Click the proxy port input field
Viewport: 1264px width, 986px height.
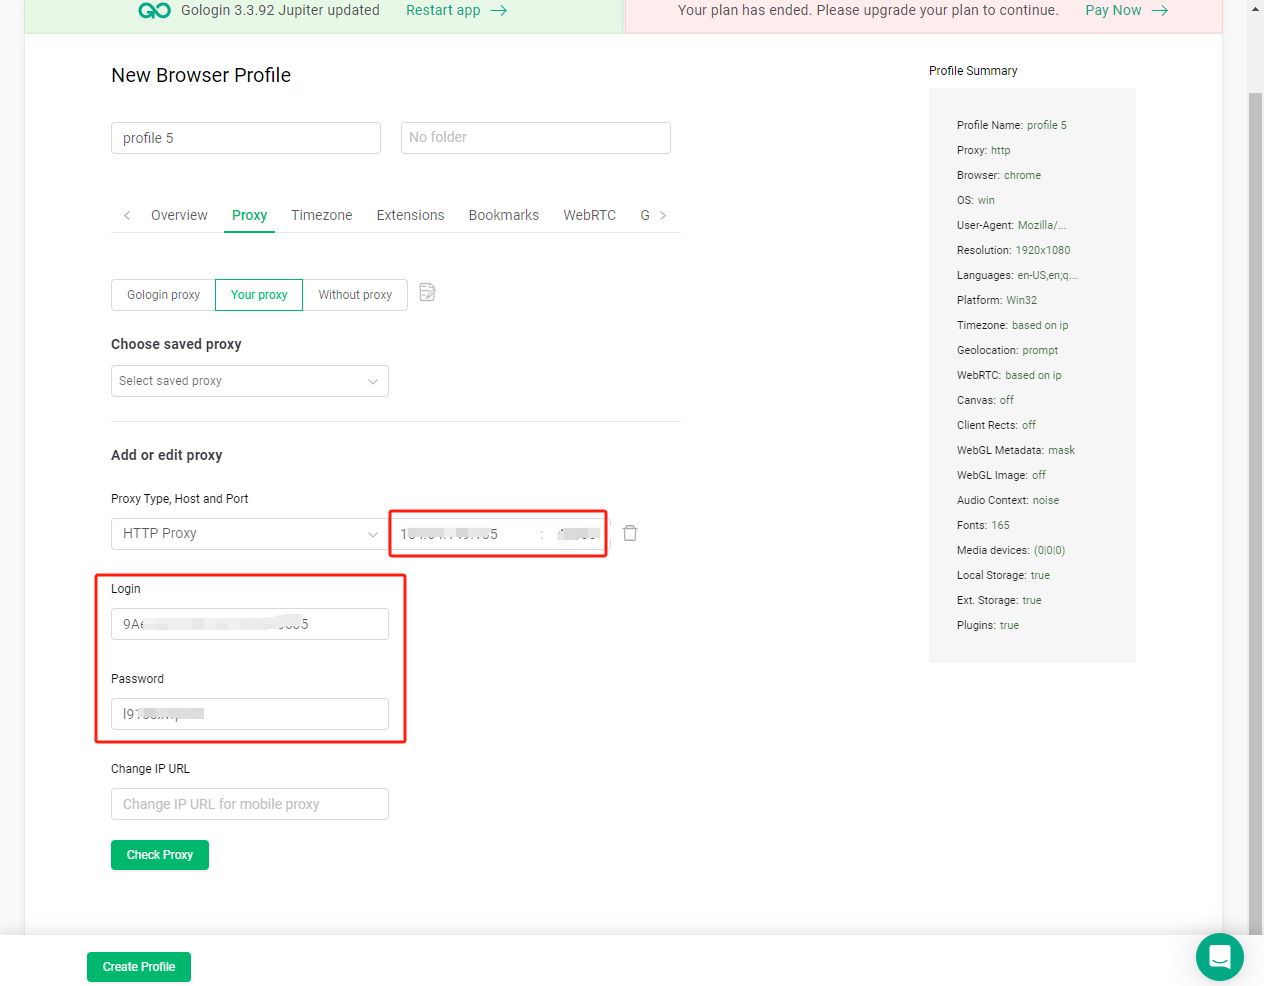(578, 534)
